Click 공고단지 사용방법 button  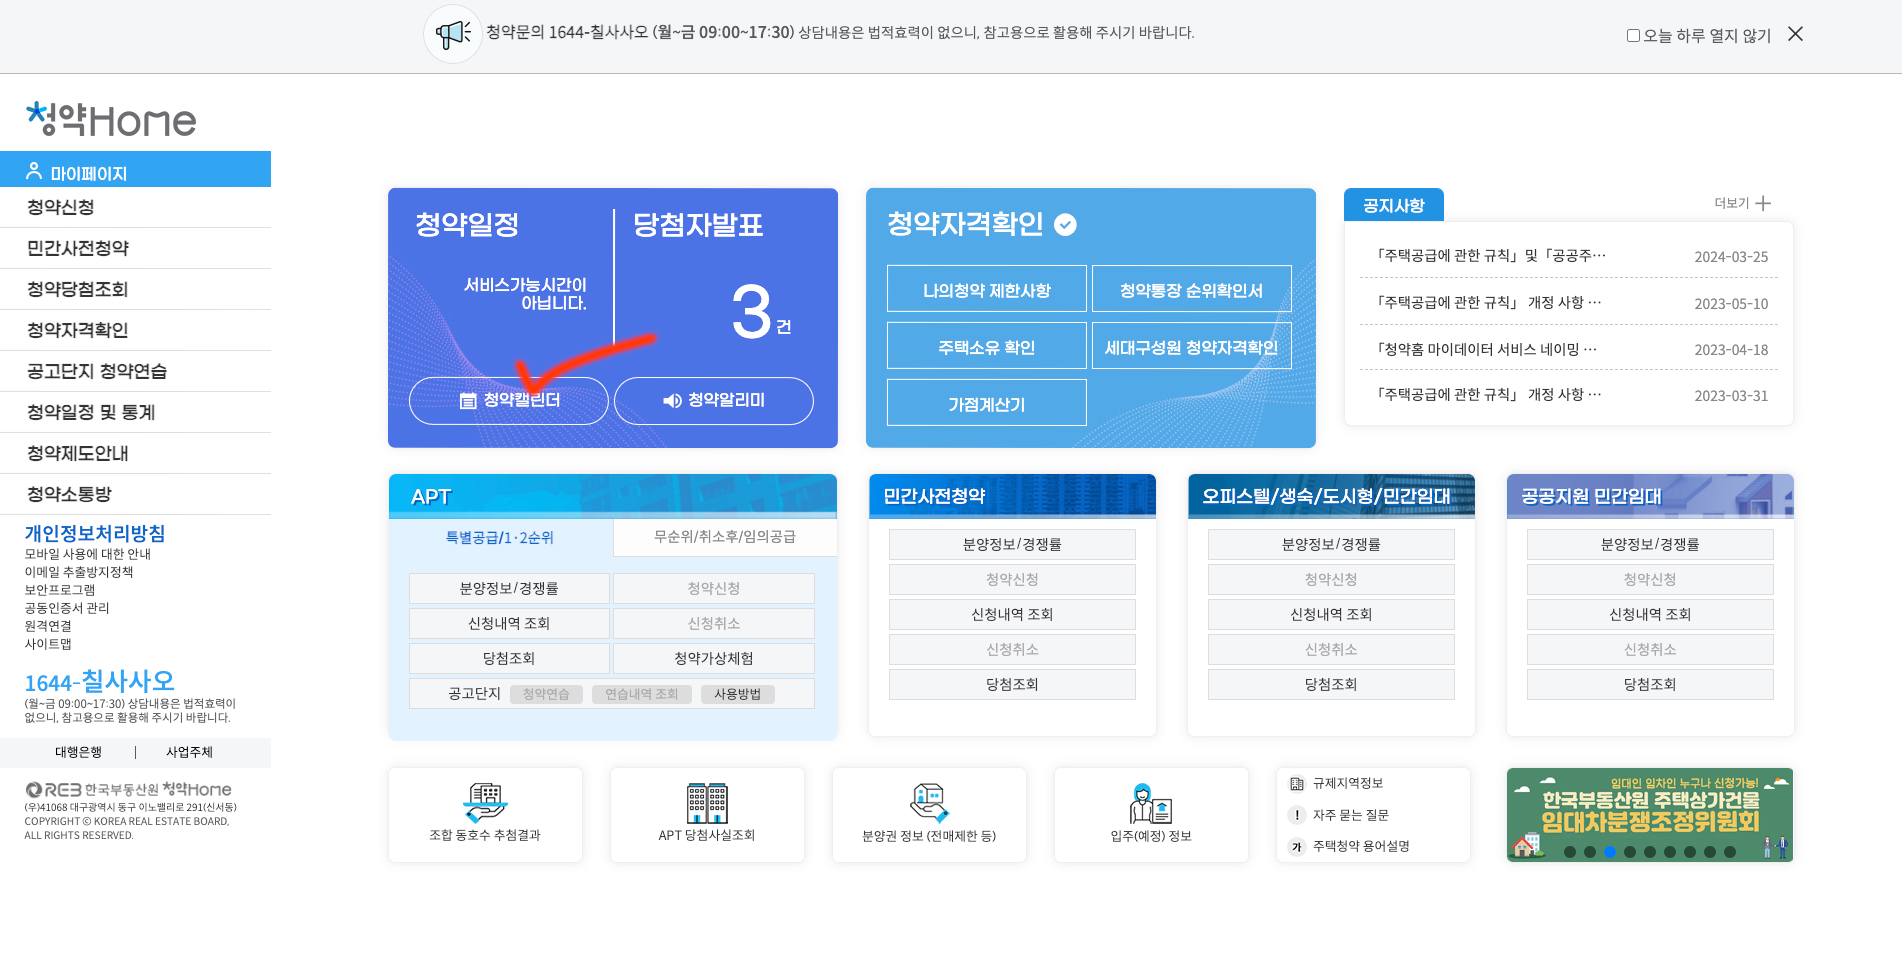[738, 694]
